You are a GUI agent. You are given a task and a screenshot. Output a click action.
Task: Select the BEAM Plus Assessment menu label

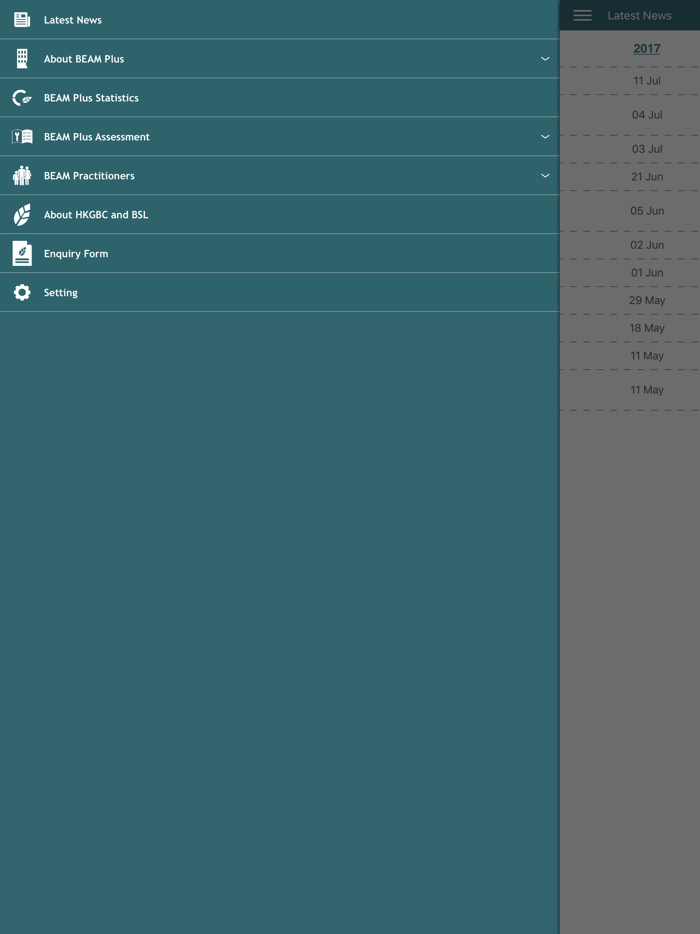coord(97,136)
